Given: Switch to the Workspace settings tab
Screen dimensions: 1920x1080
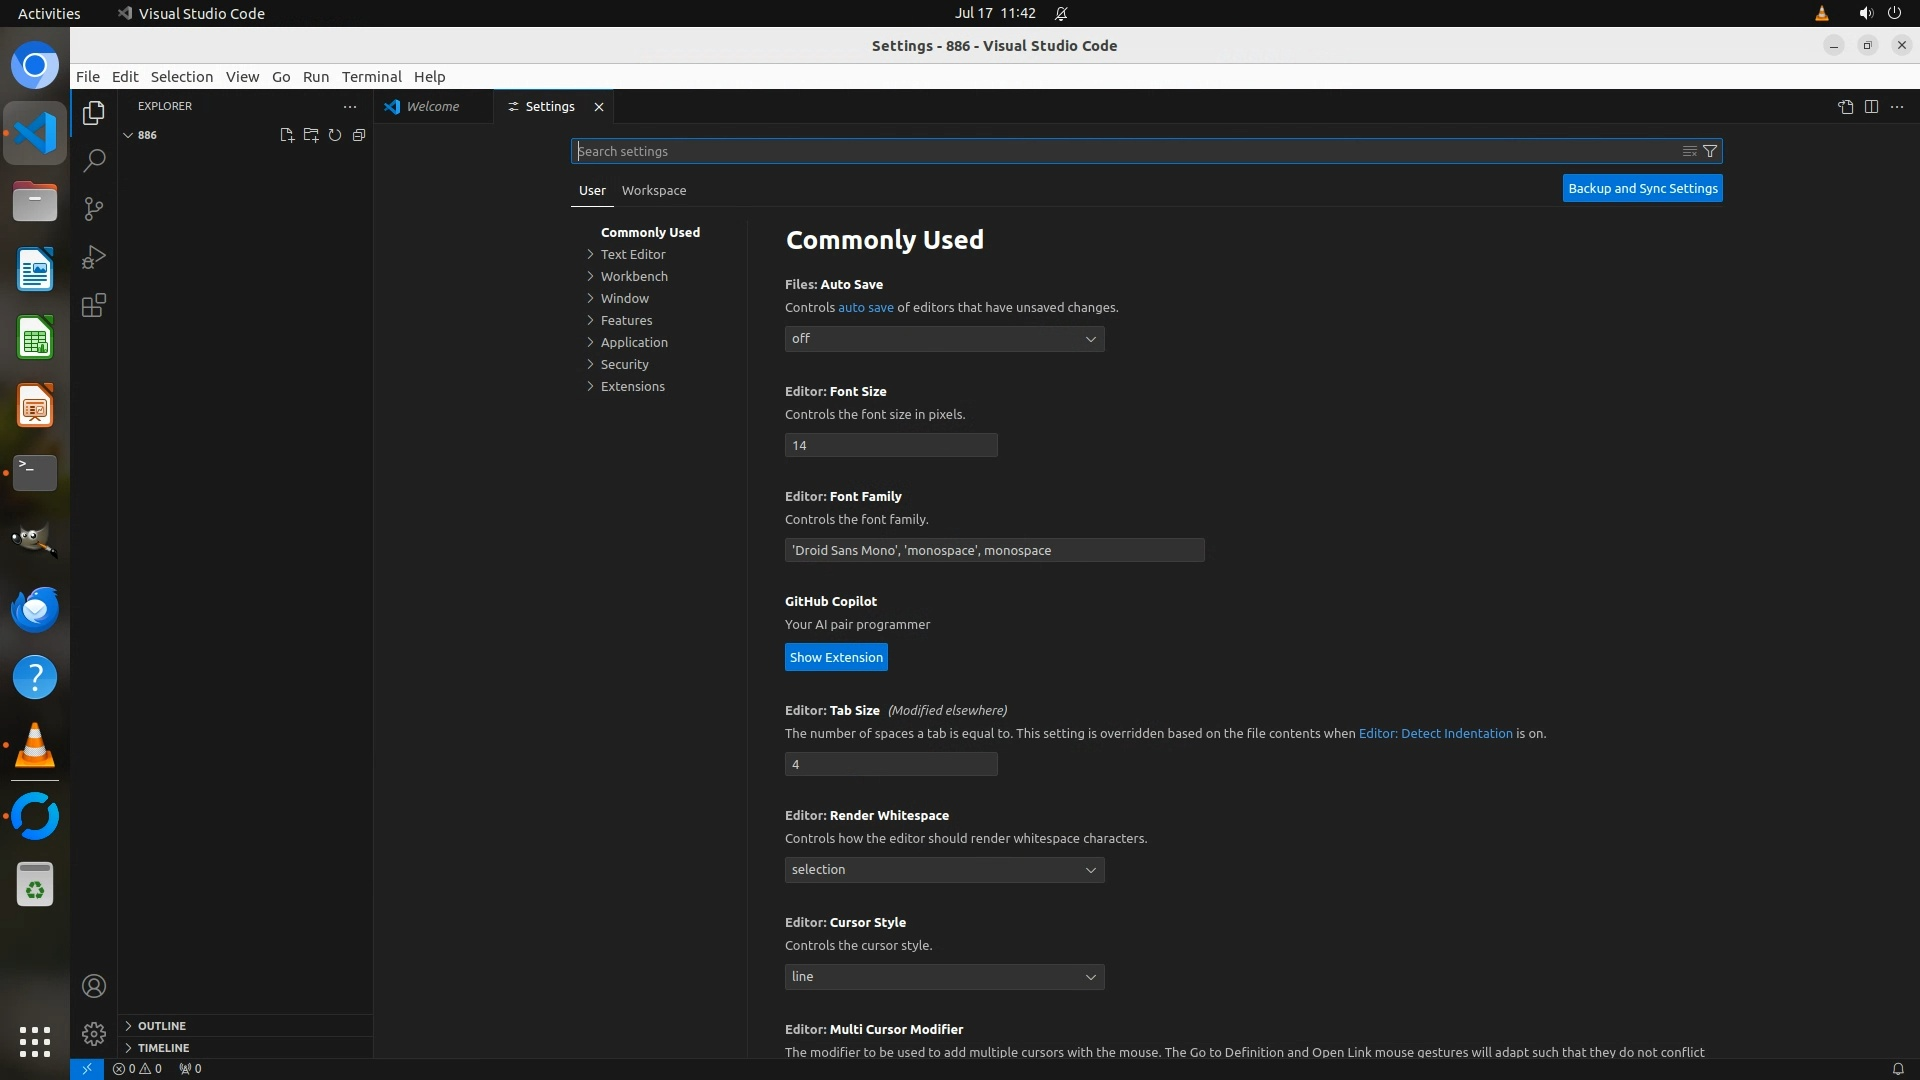Looking at the screenshot, I should click(653, 190).
